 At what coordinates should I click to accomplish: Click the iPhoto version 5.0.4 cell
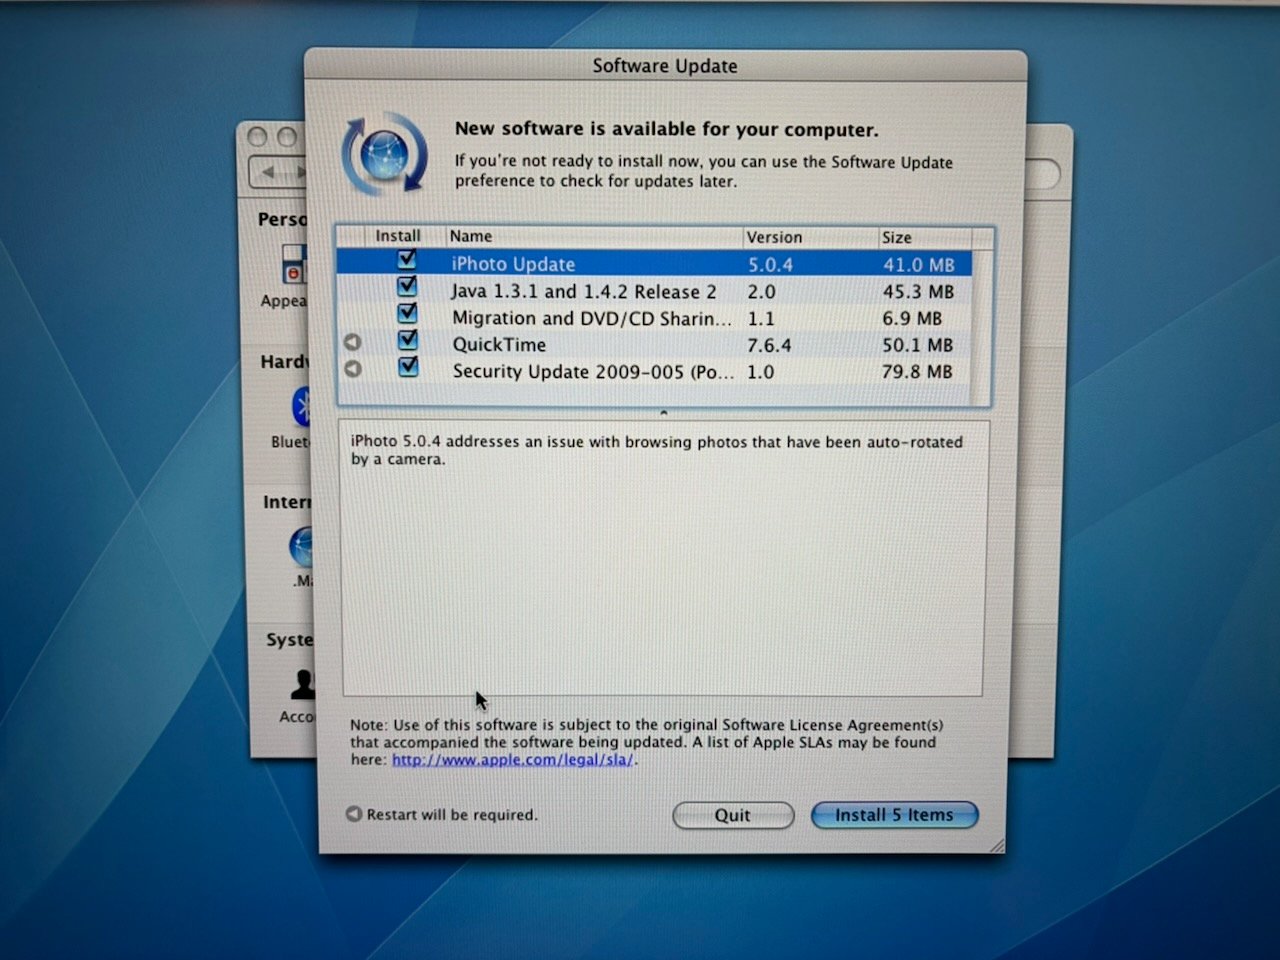771,265
